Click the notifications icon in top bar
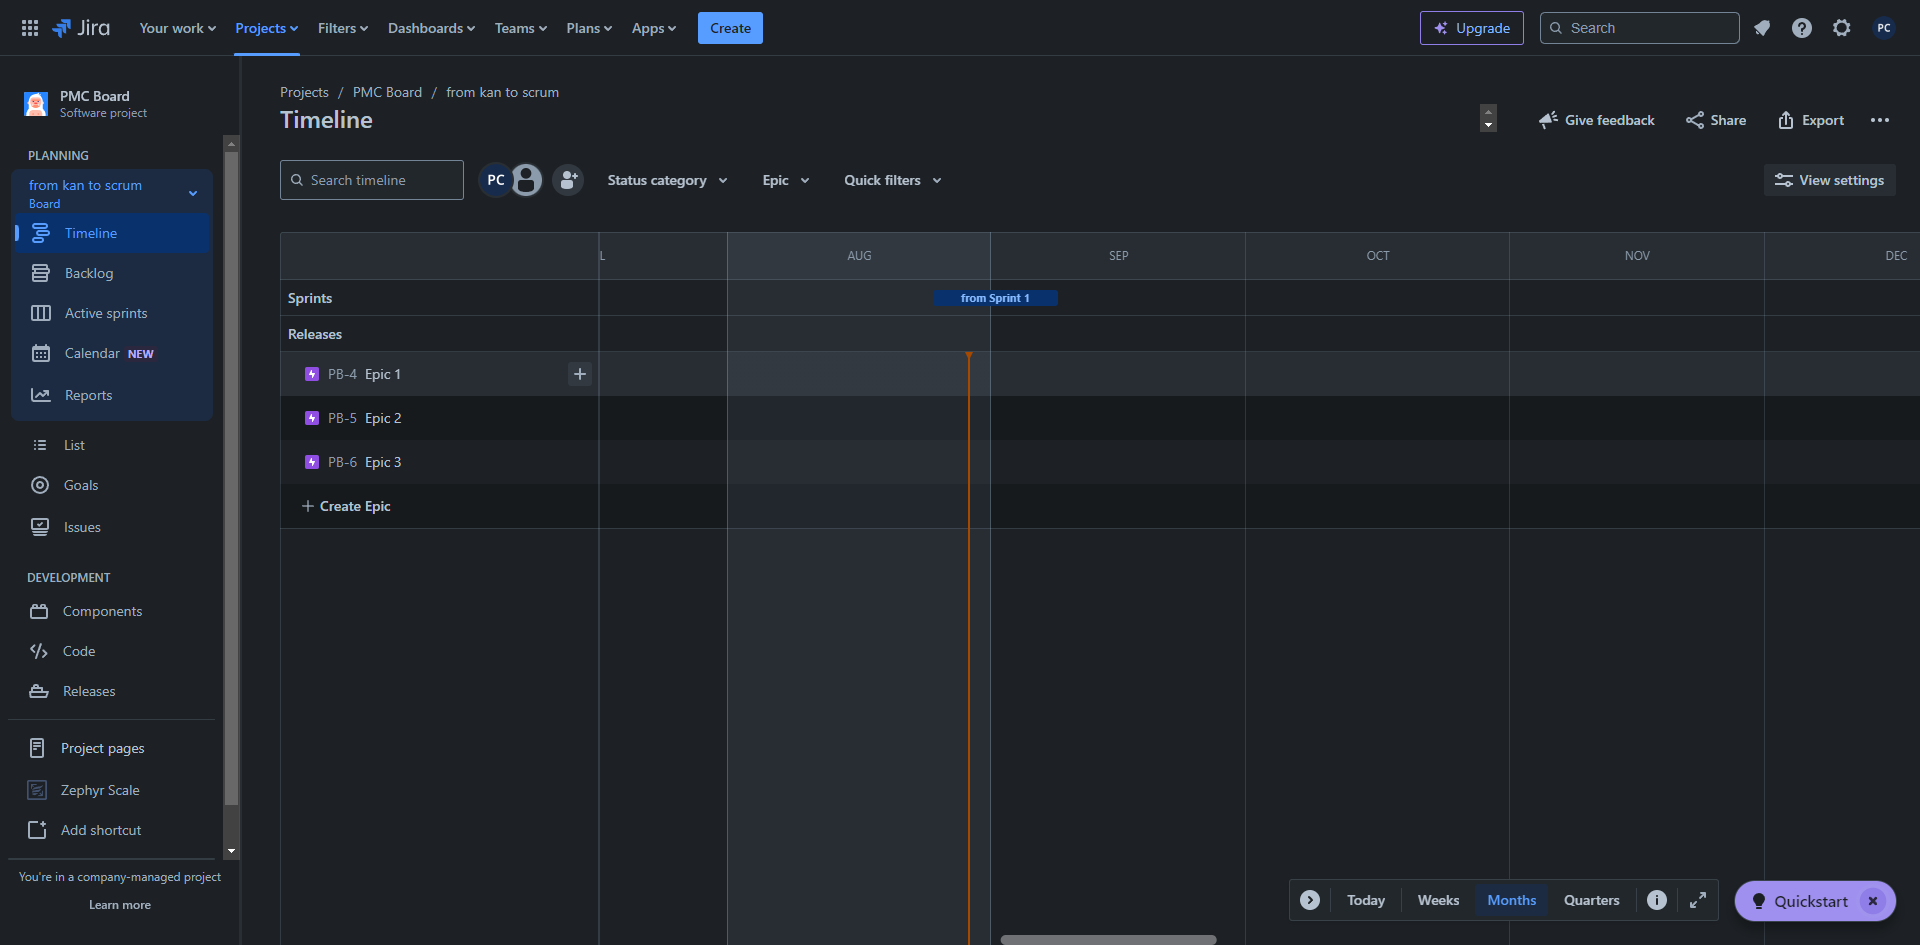The height and width of the screenshot is (945, 1920). pyautogui.click(x=1762, y=28)
